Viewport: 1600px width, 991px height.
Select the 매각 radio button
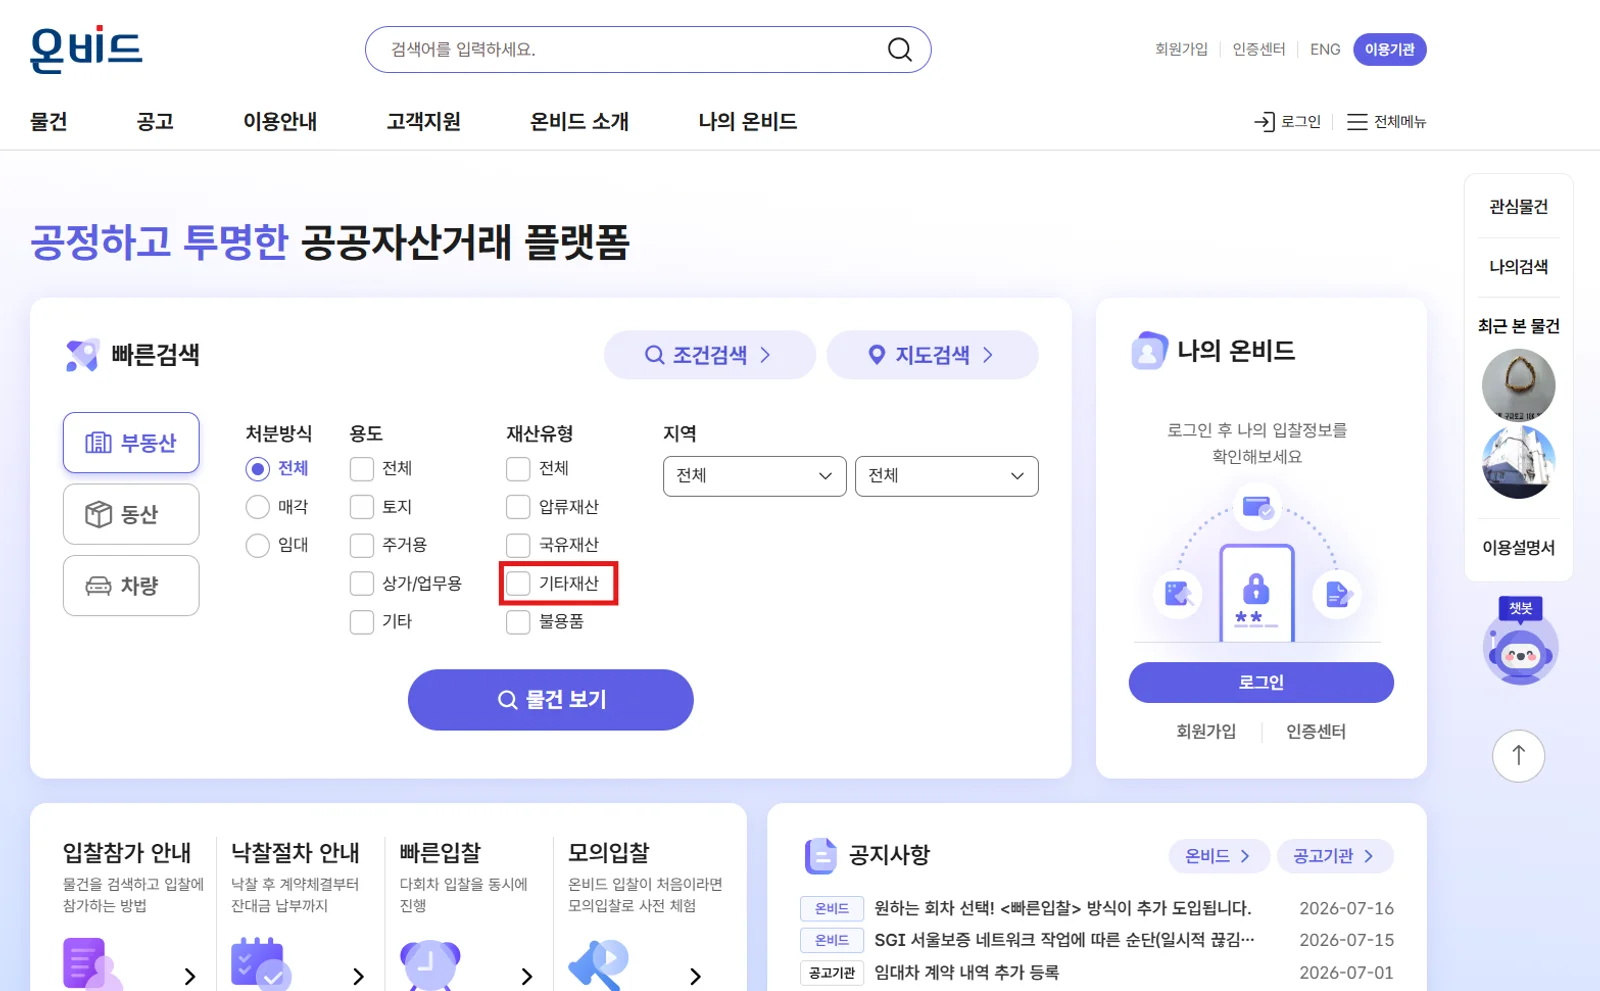[258, 507]
